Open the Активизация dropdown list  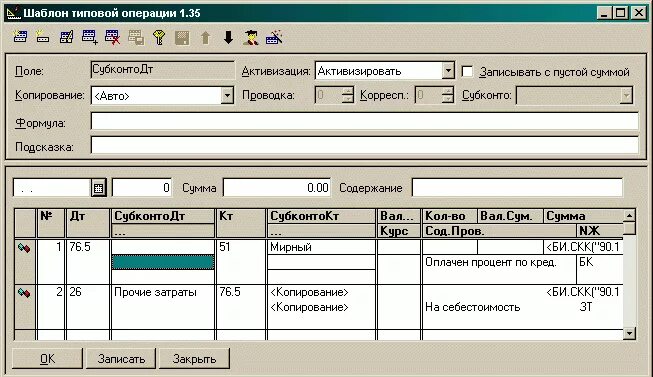tap(448, 71)
